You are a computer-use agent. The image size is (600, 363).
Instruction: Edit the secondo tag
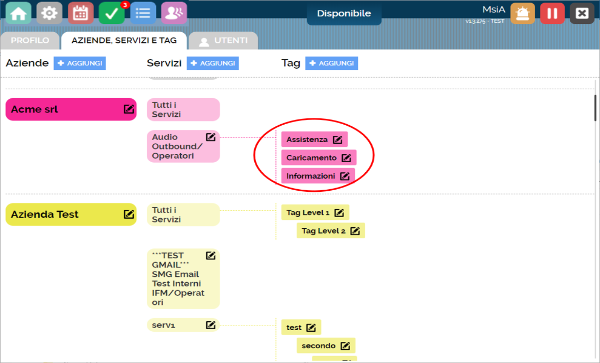345,346
